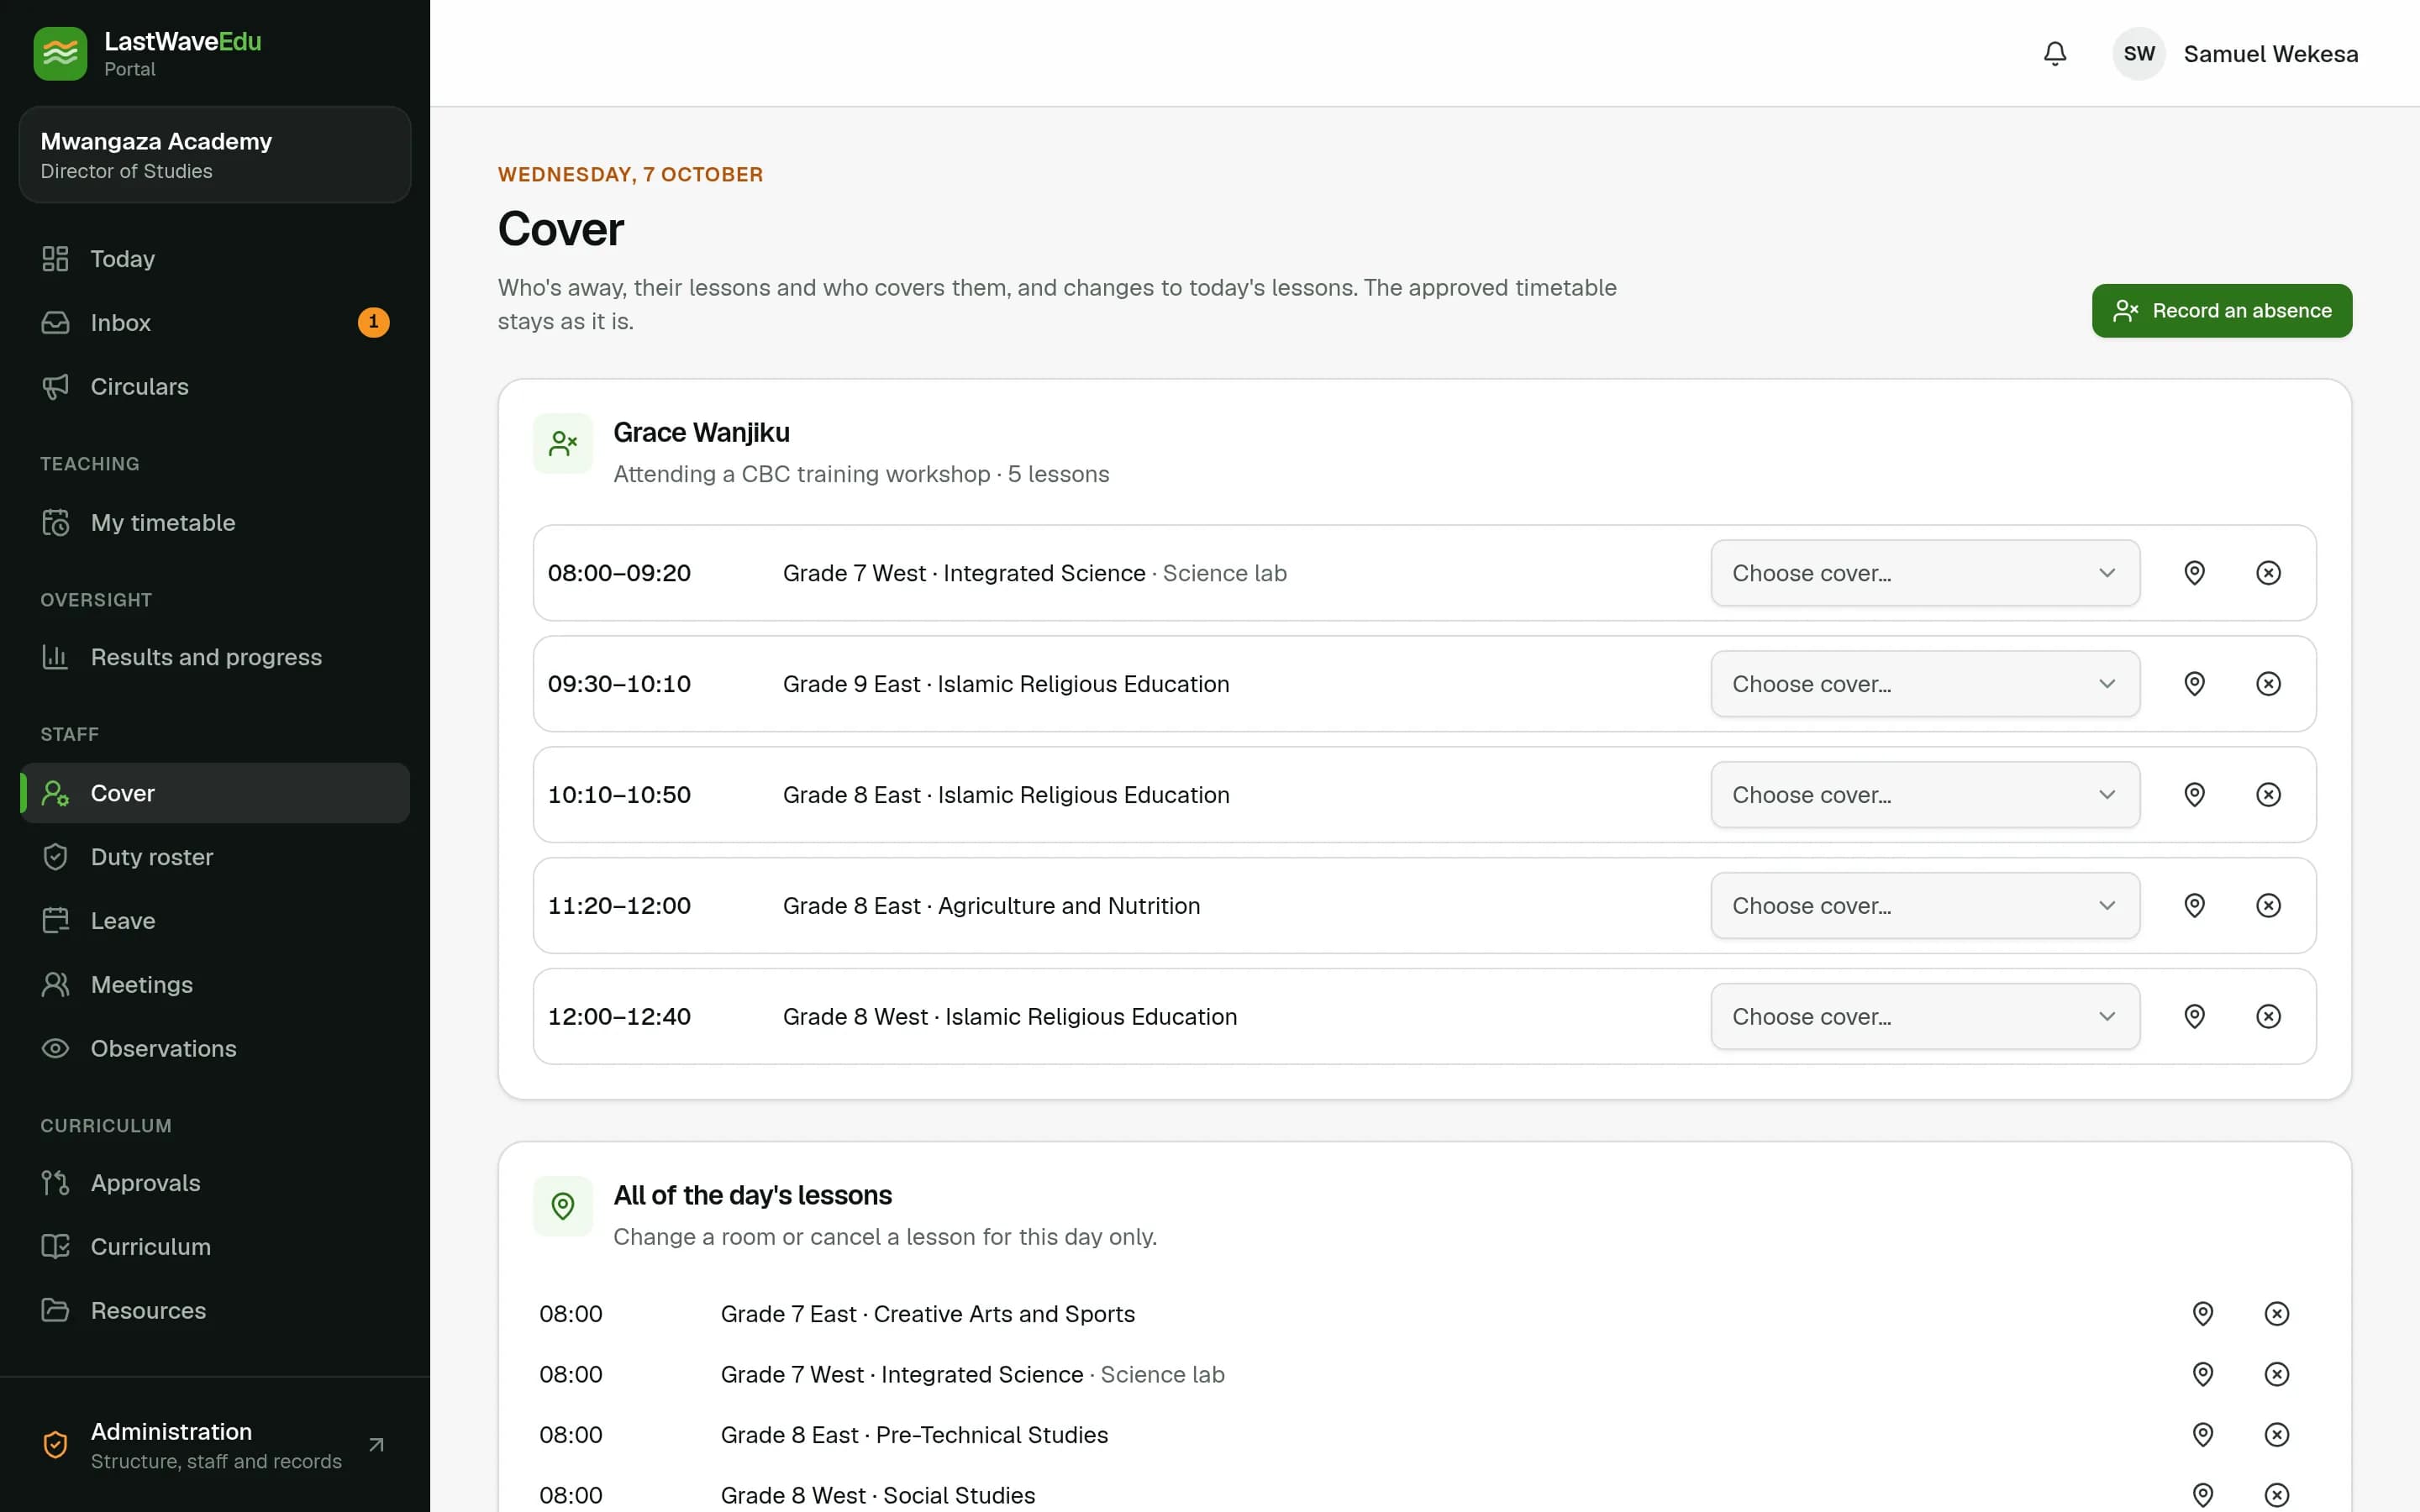2420x1512 pixels.
Task: Choose cover for Agriculture and Nutrition lesson
Action: click(x=1925, y=906)
